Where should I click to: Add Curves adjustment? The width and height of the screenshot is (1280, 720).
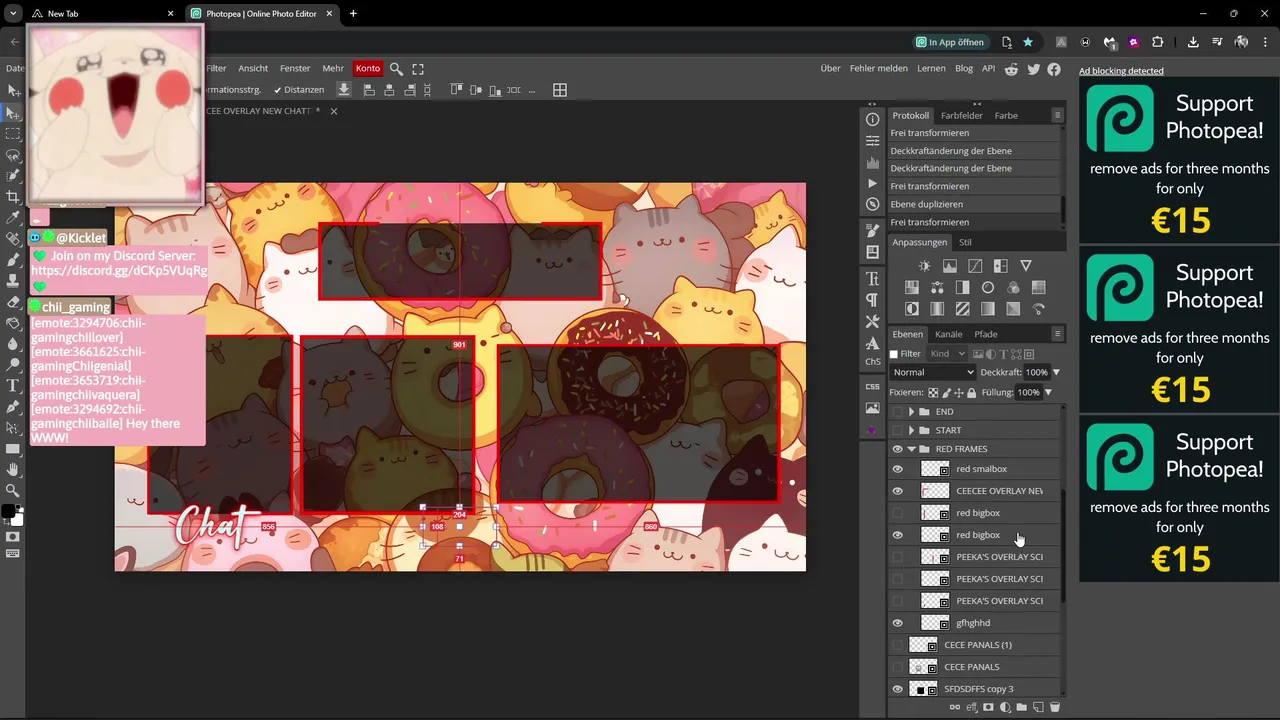point(975,266)
